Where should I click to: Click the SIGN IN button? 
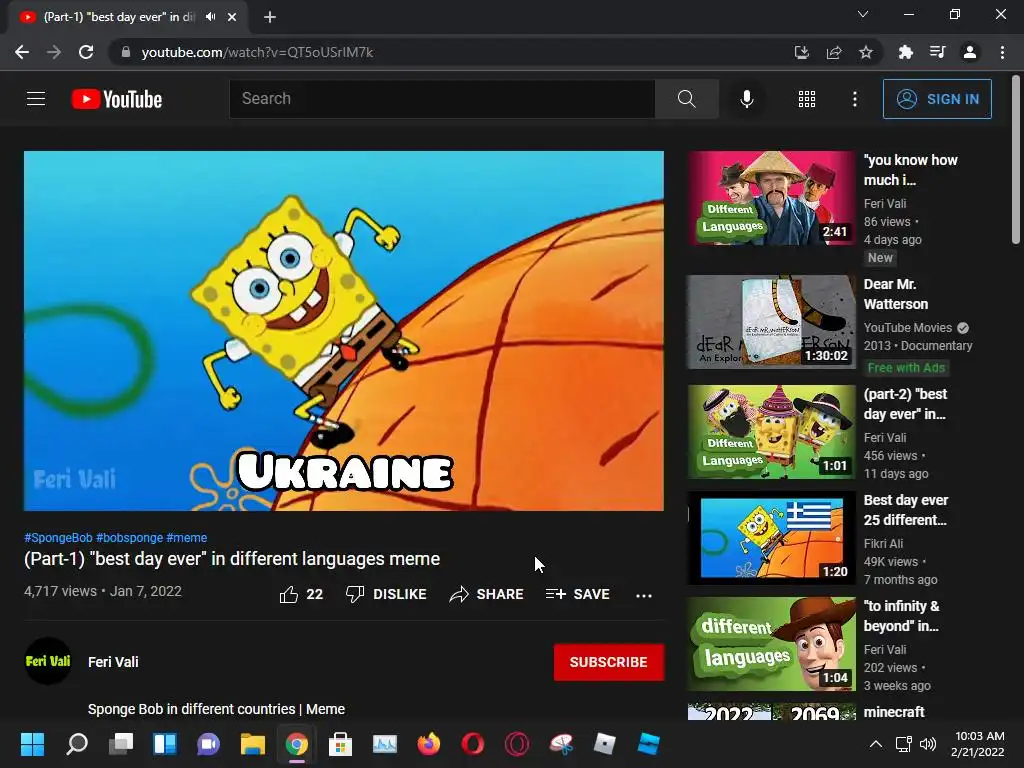tap(937, 99)
